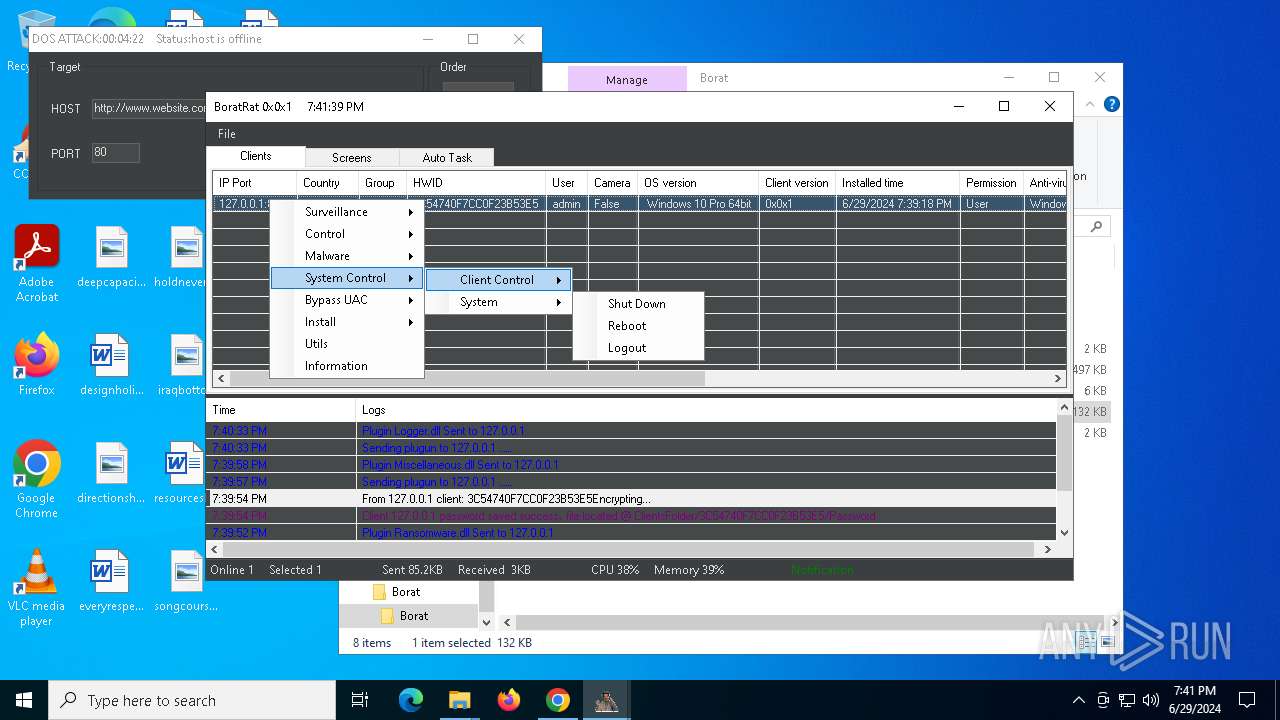Open Firefox desktop shortcut
The height and width of the screenshot is (720, 1280).
coord(37,364)
